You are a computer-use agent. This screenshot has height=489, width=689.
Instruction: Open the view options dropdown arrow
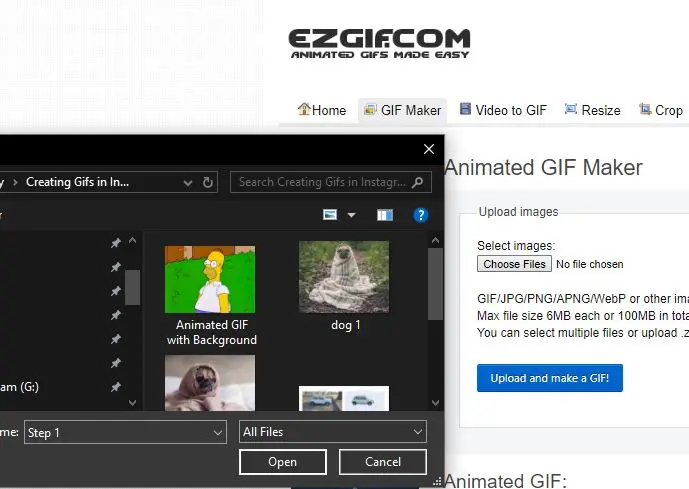[x=351, y=215]
